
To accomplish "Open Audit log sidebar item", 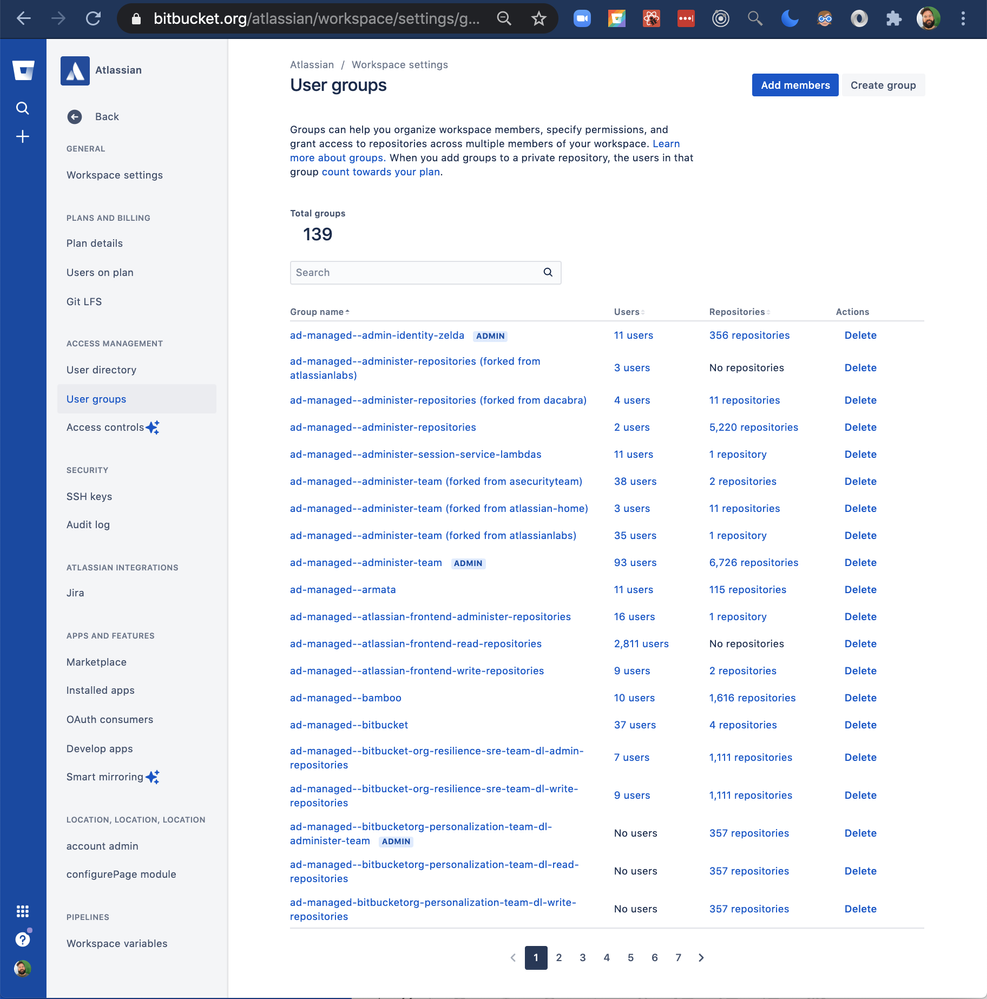I will coord(88,524).
